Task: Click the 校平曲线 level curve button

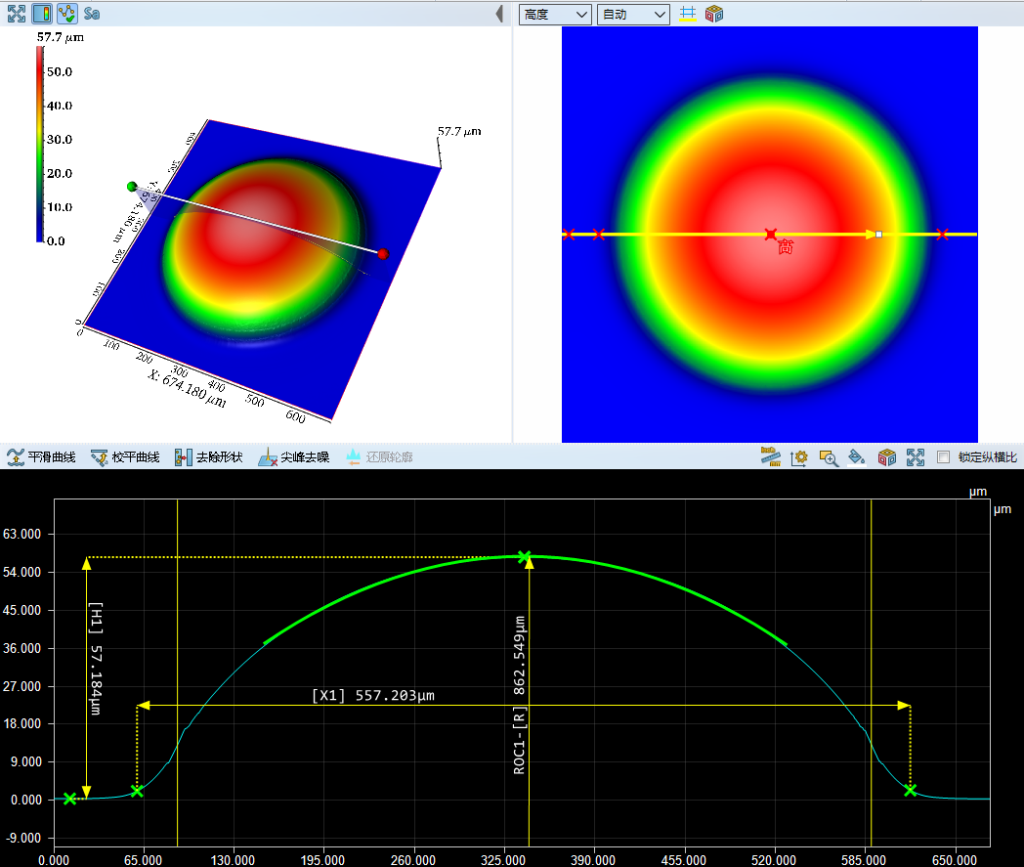Action: [125, 457]
